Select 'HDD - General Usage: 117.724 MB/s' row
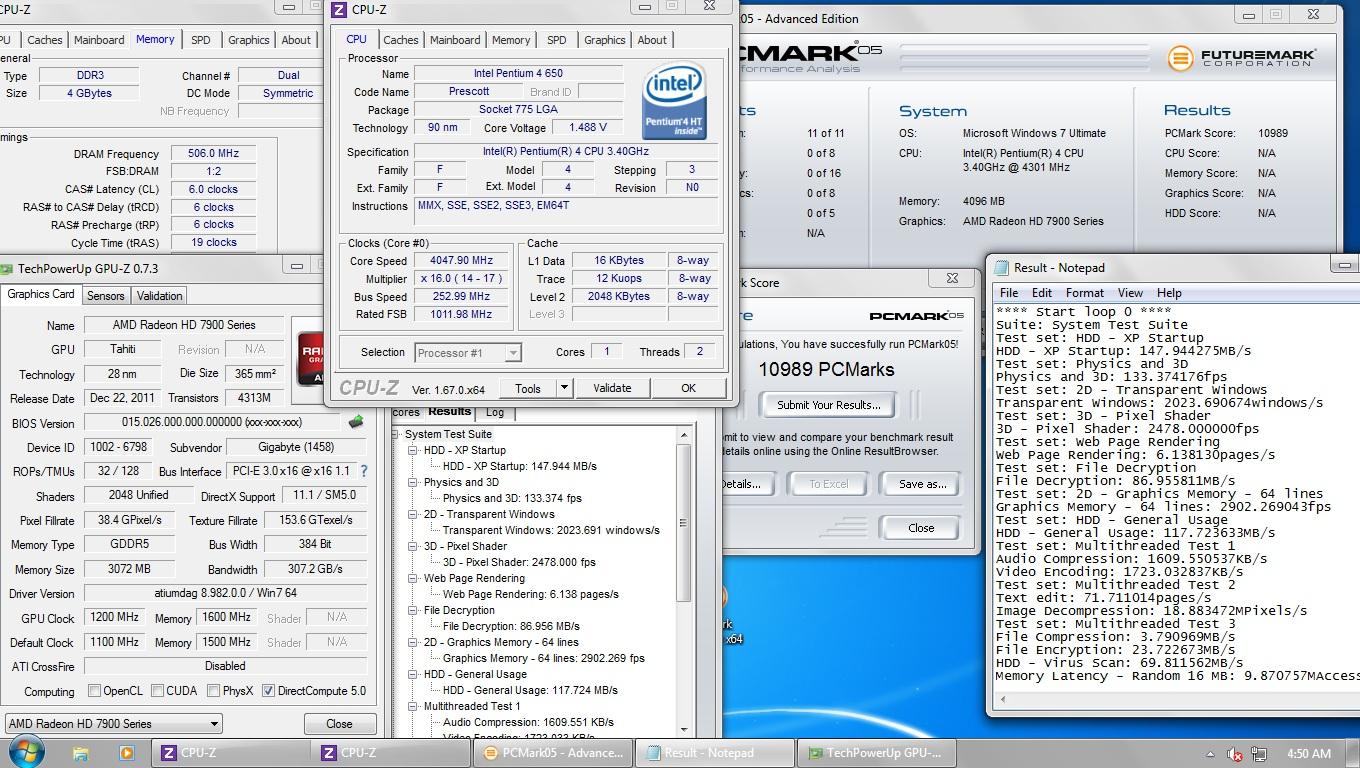This screenshot has width=1360, height=768. (530, 690)
